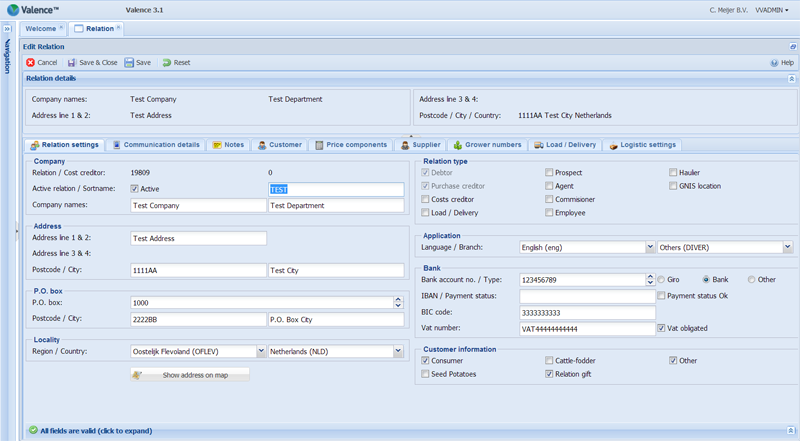
Task: Expand the validation status bar arrow
Action: pos(791,430)
